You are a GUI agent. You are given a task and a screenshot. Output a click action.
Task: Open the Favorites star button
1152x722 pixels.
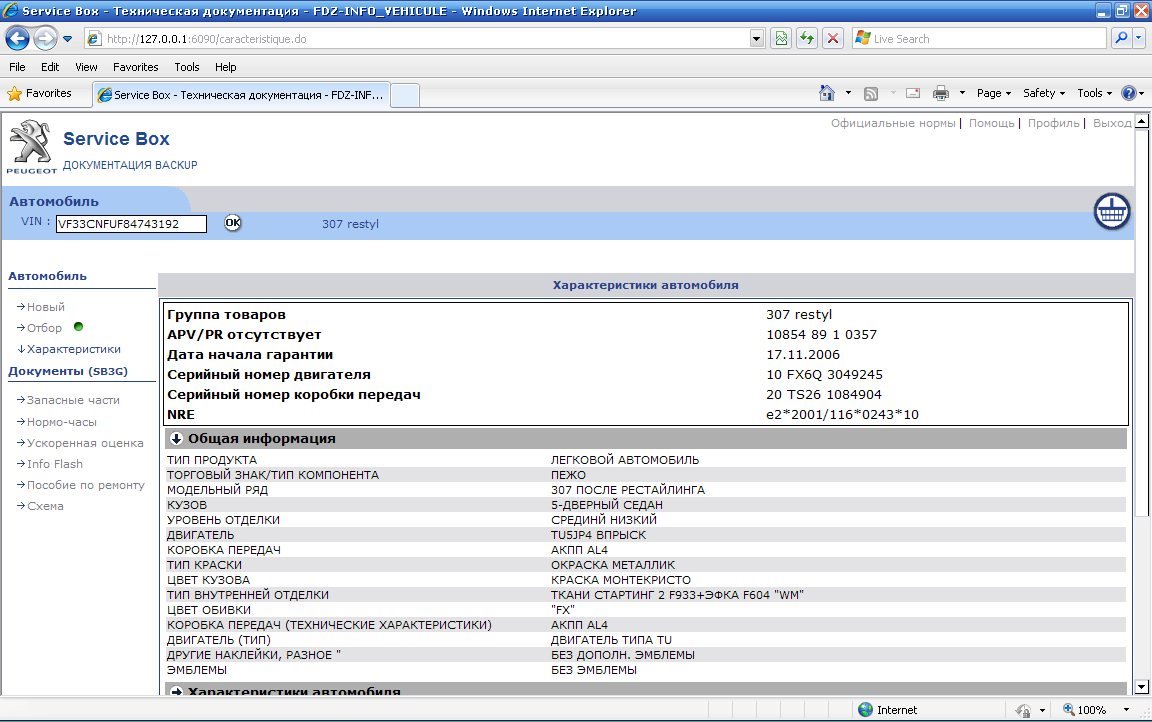[40, 93]
